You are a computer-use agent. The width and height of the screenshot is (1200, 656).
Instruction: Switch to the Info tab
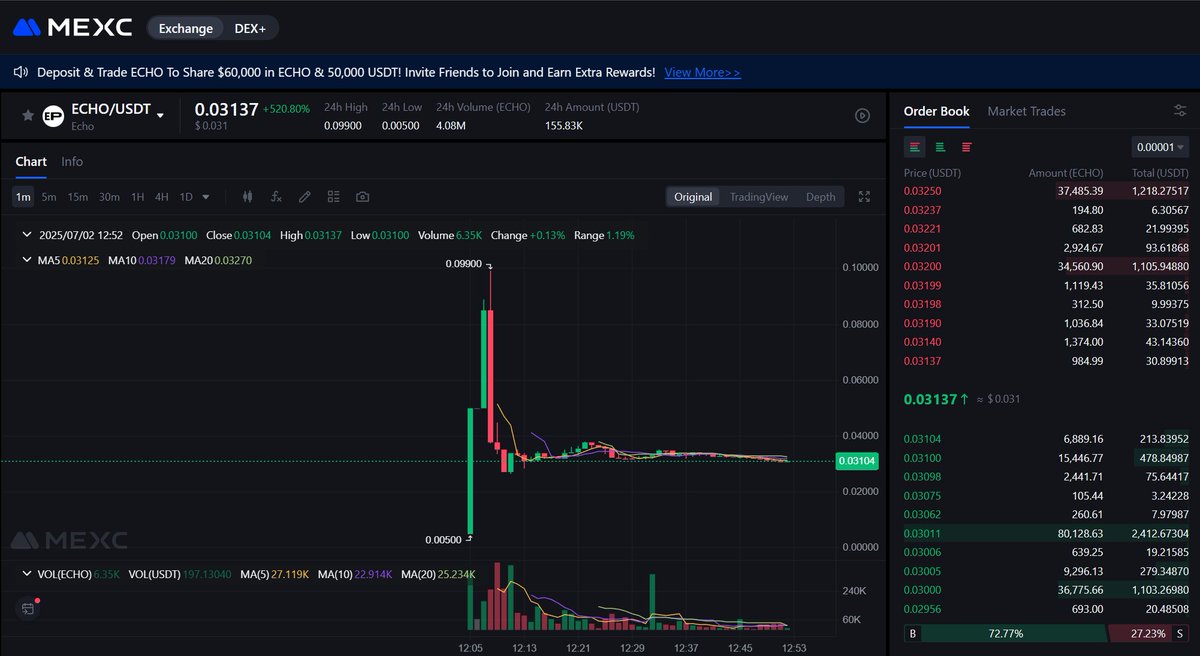(72, 161)
